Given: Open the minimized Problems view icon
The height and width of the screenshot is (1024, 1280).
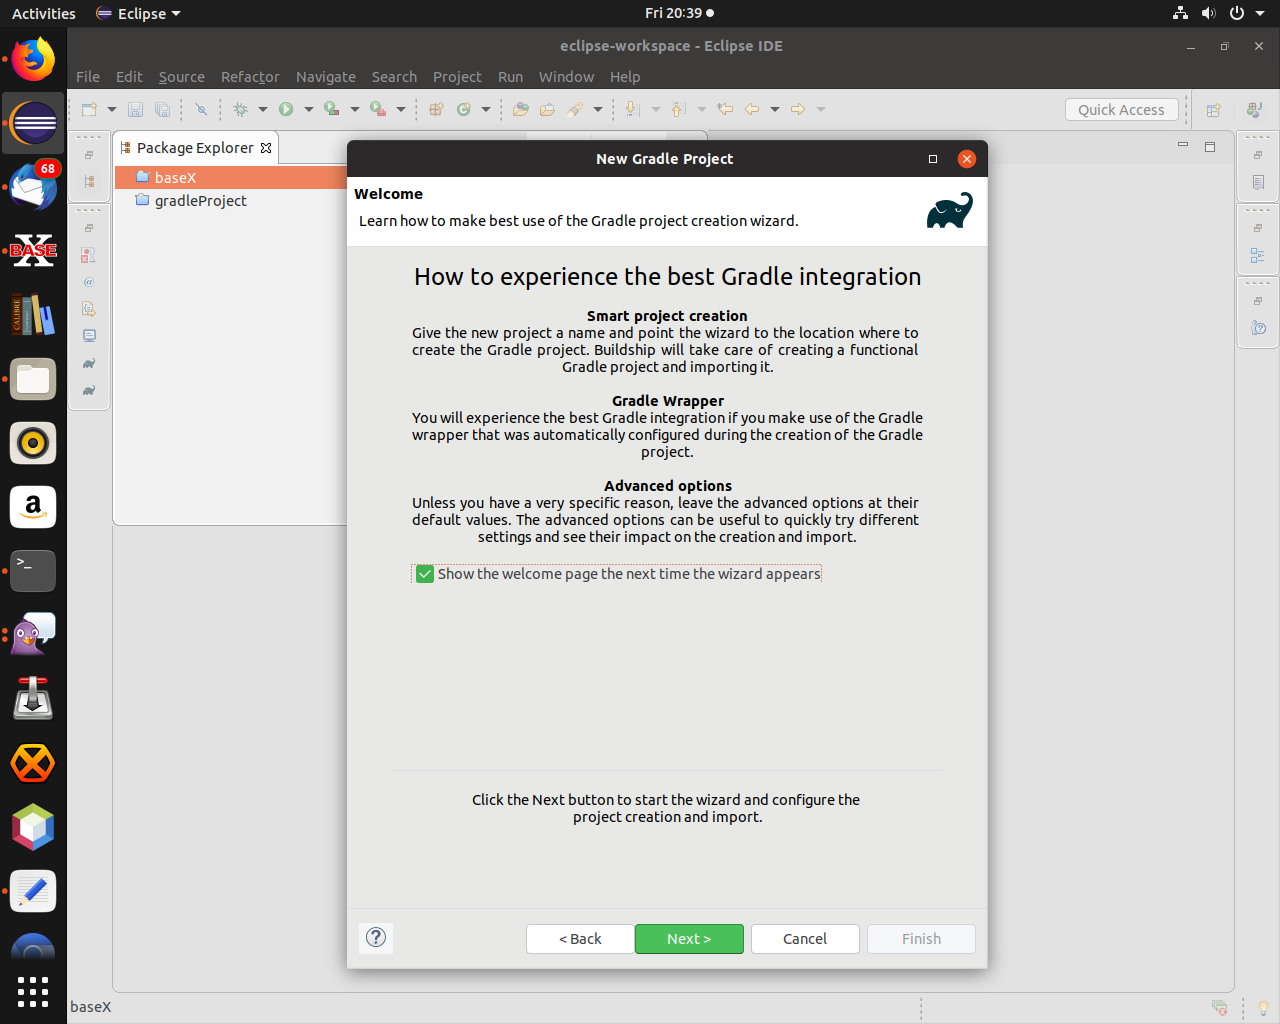Looking at the screenshot, I should [89, 255].
